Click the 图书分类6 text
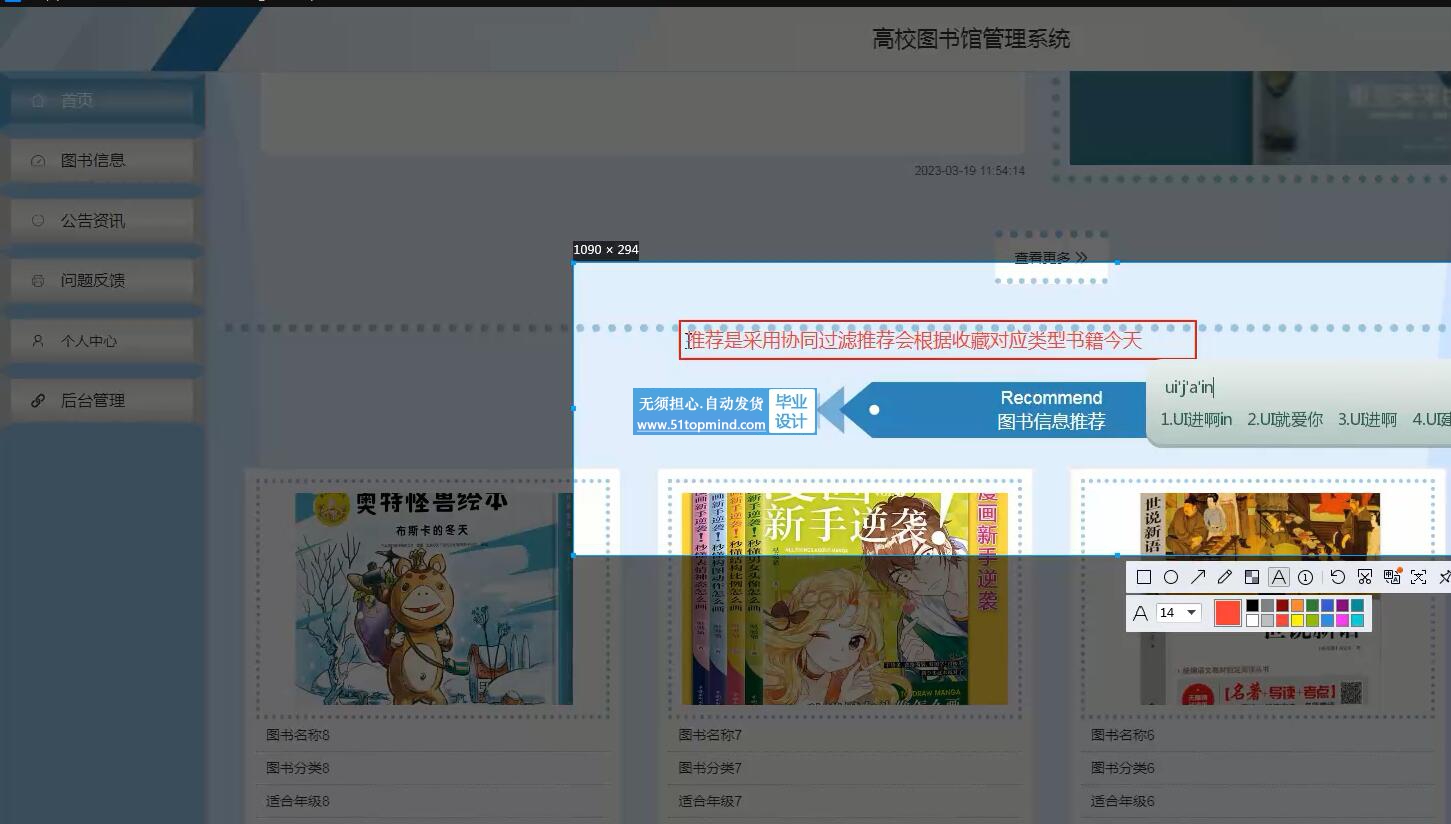This screenshot has width=1451, height=824. pos(1123,768)
